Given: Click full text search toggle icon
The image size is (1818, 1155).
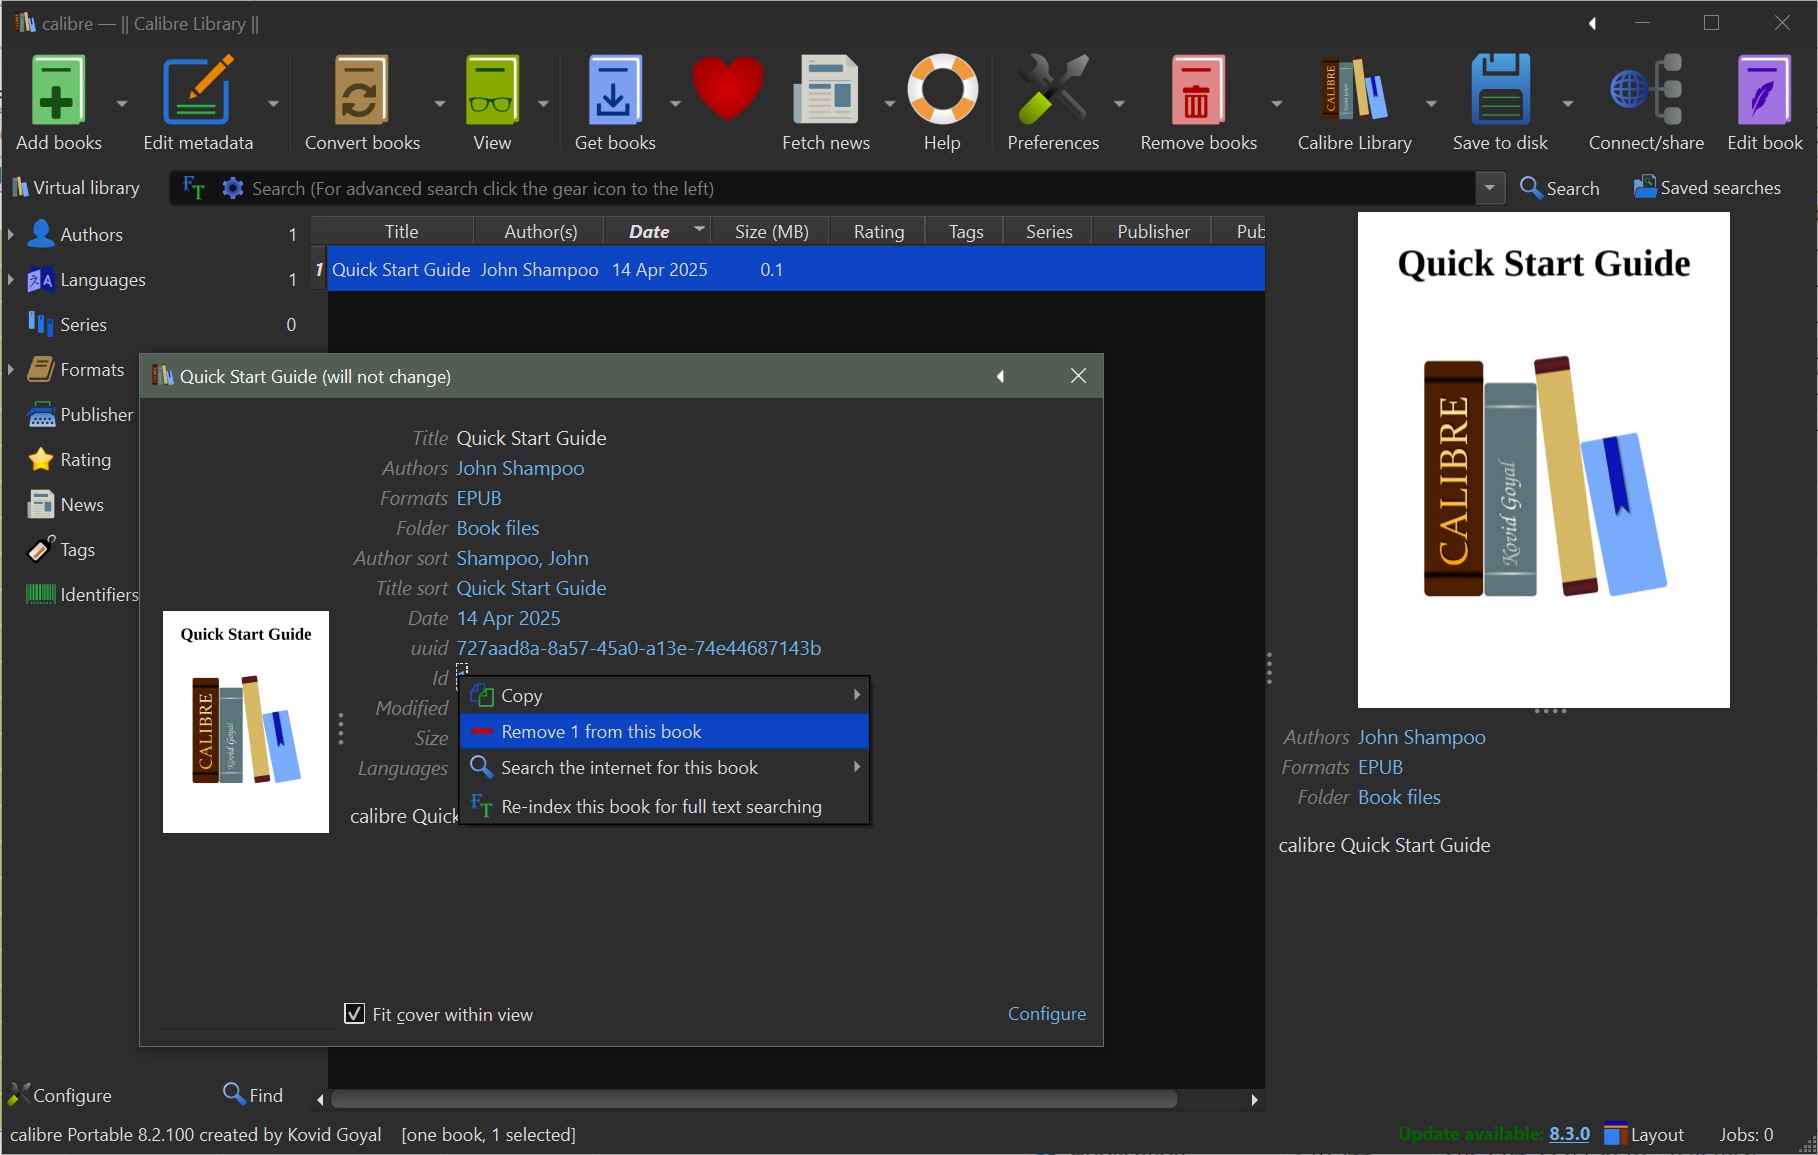Looking at the screenshot, I should [194, 188].
